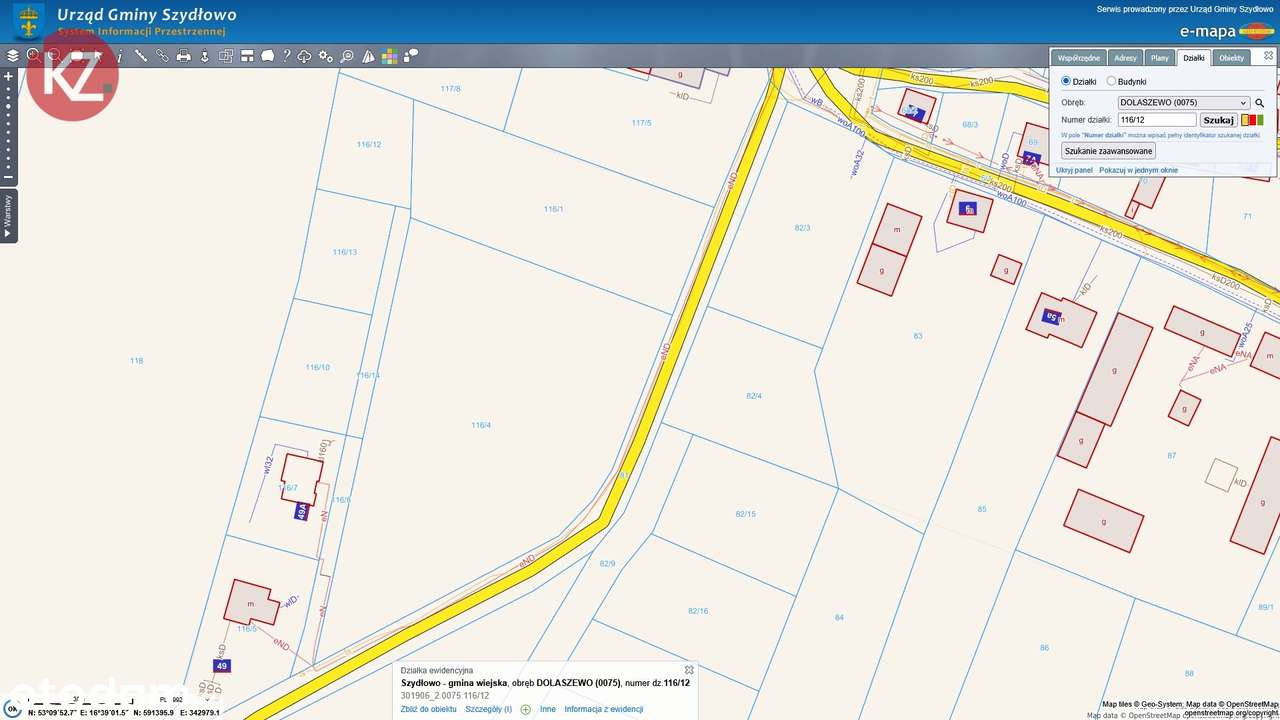Click parcel label 116/1 on map
1280x720 pixels.
(x=553, y=209)
